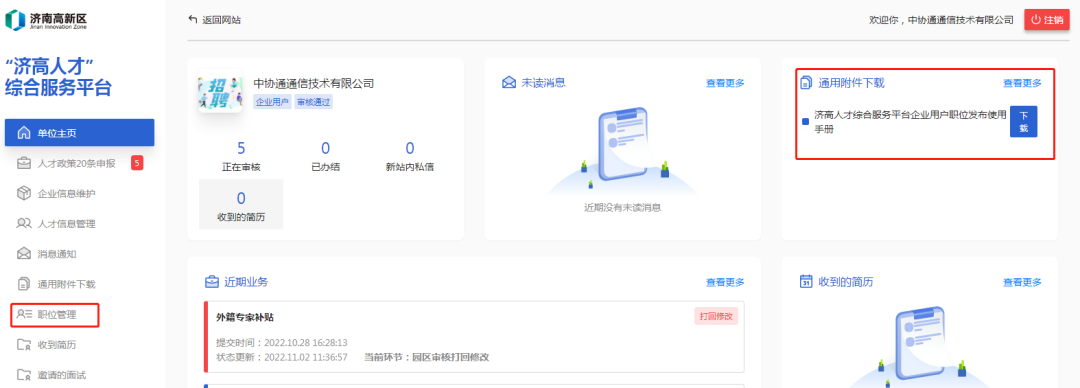This screenshot has height=388, width=1080.
Task: Click the briefcase icon beside 近期业务
Action: click(x=212, y=281)
